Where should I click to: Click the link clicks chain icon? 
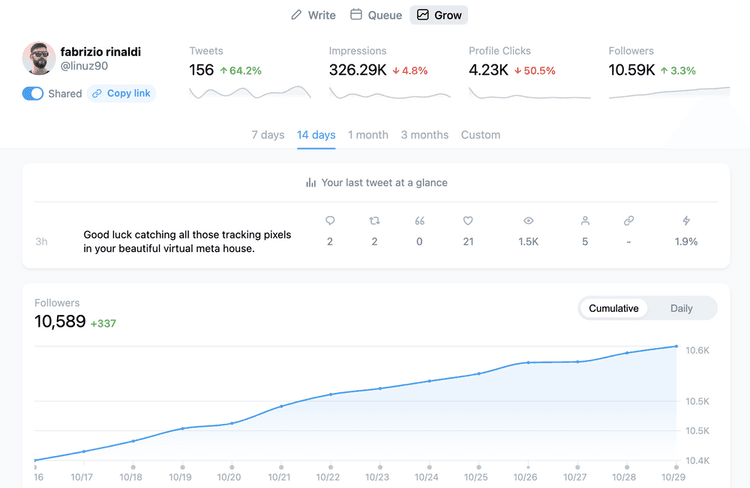(629, 220)
